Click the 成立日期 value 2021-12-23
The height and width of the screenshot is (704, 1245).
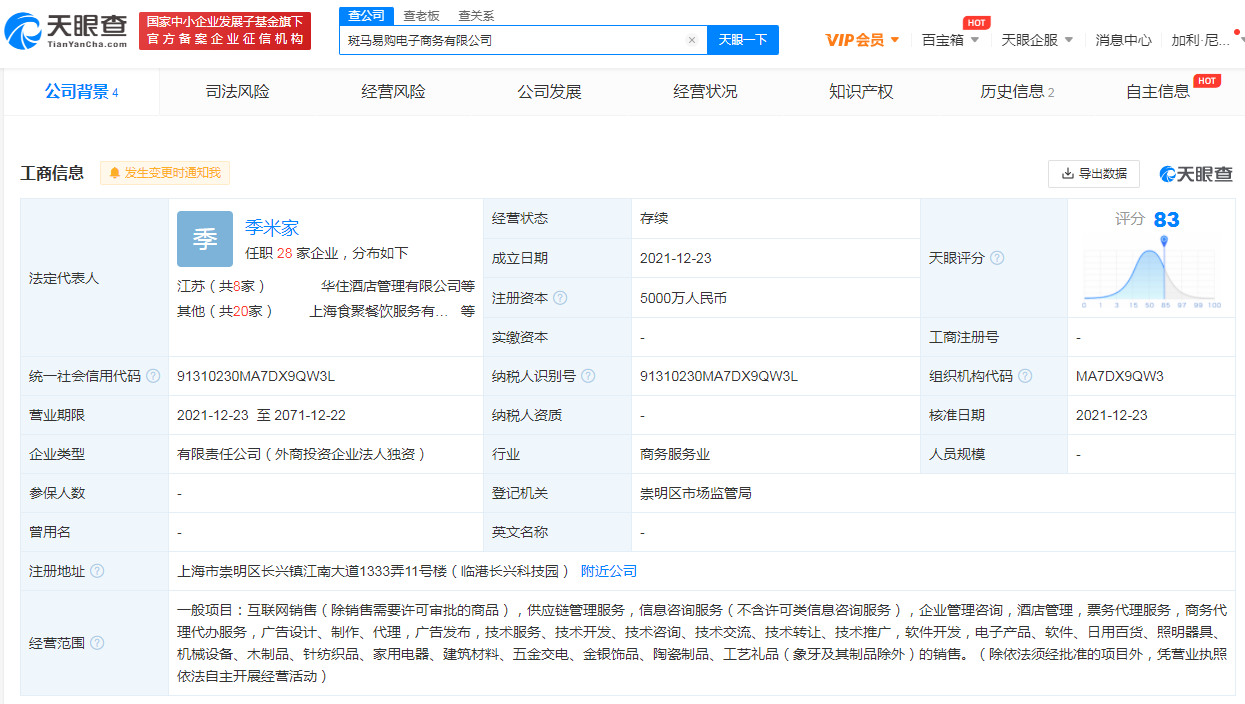pyautogui.click(x=676, y=258)
